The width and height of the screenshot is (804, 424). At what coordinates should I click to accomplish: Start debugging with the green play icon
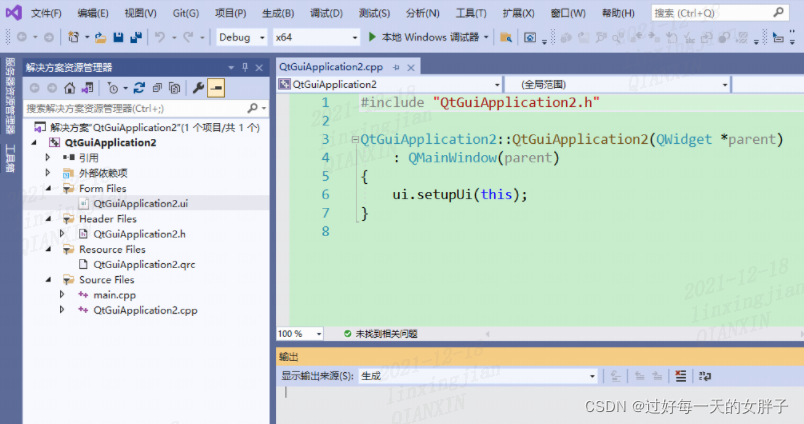click(372, 37)
